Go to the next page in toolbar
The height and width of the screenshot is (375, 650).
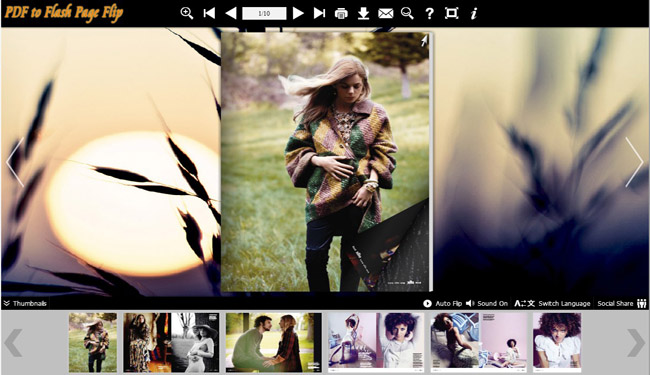pyautogui.click(x=298, y=13)
